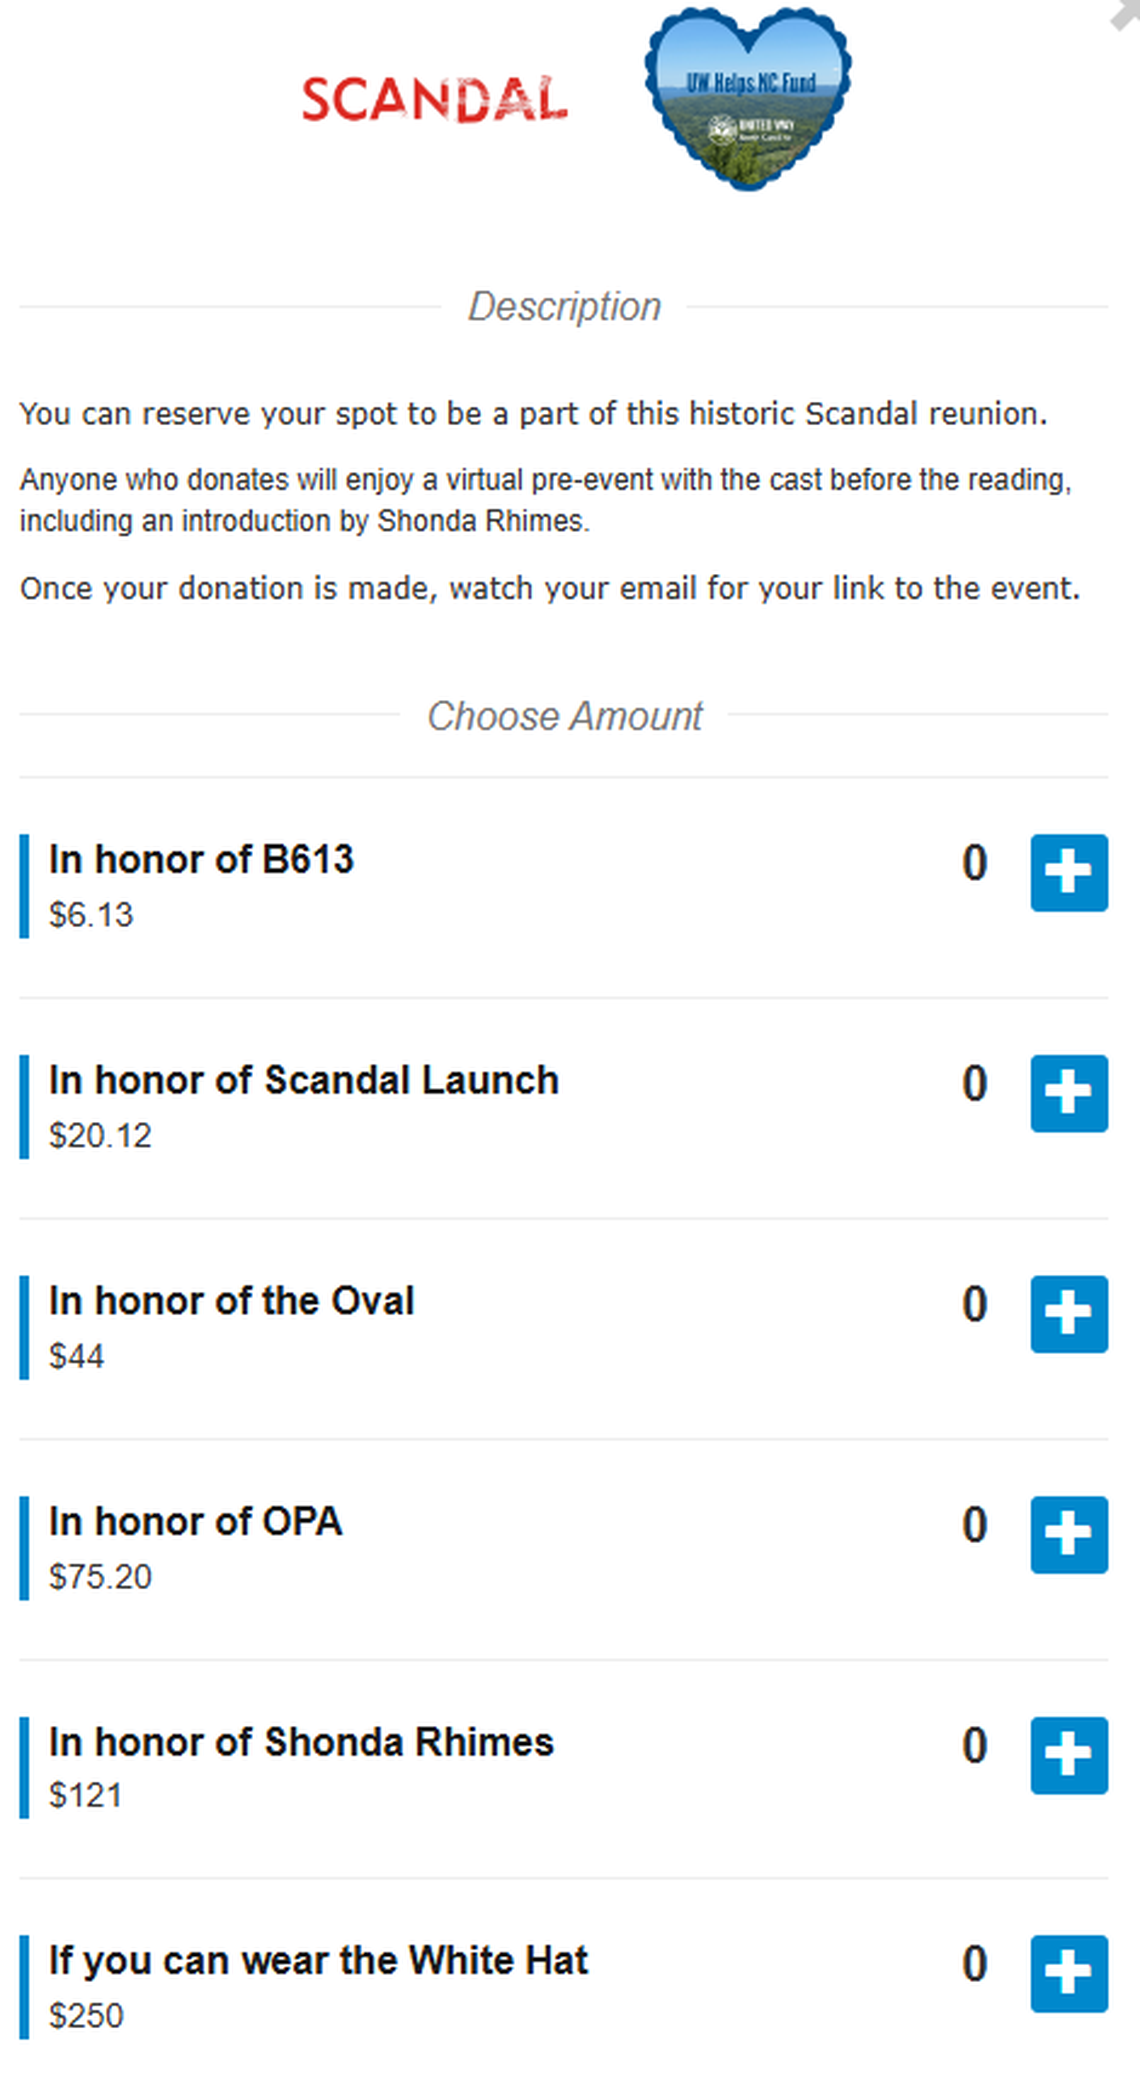Expand the Choose Amount section header
This screenshot has height=2088, width=1140.
(x=566, y=715)
